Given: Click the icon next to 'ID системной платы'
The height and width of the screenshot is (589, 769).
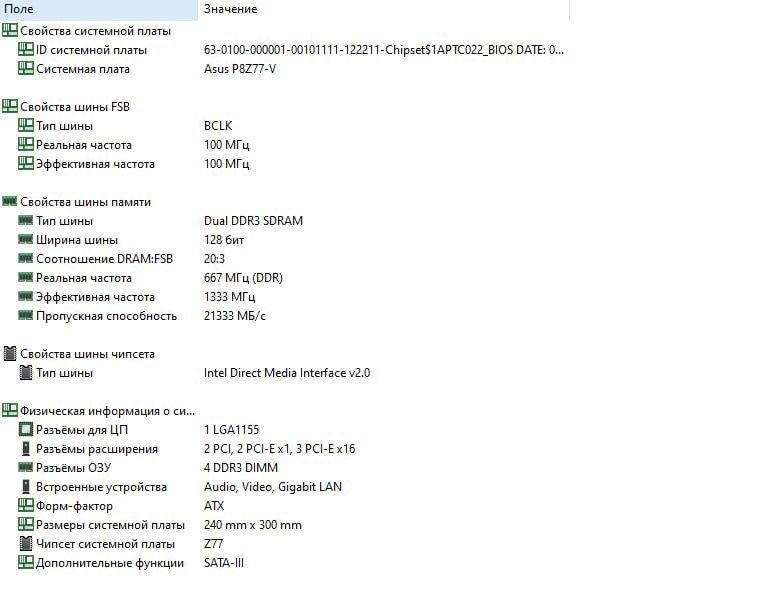Looking at the screenshot, I should (x=26, y=49).
